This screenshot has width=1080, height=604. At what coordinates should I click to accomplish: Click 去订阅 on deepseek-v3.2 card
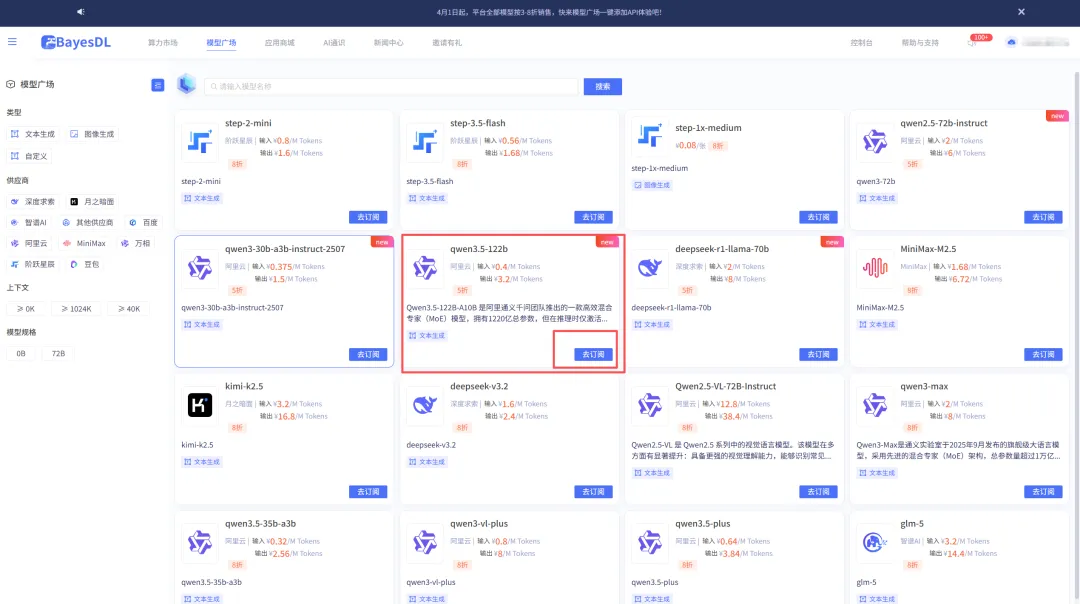pos(593,492)
